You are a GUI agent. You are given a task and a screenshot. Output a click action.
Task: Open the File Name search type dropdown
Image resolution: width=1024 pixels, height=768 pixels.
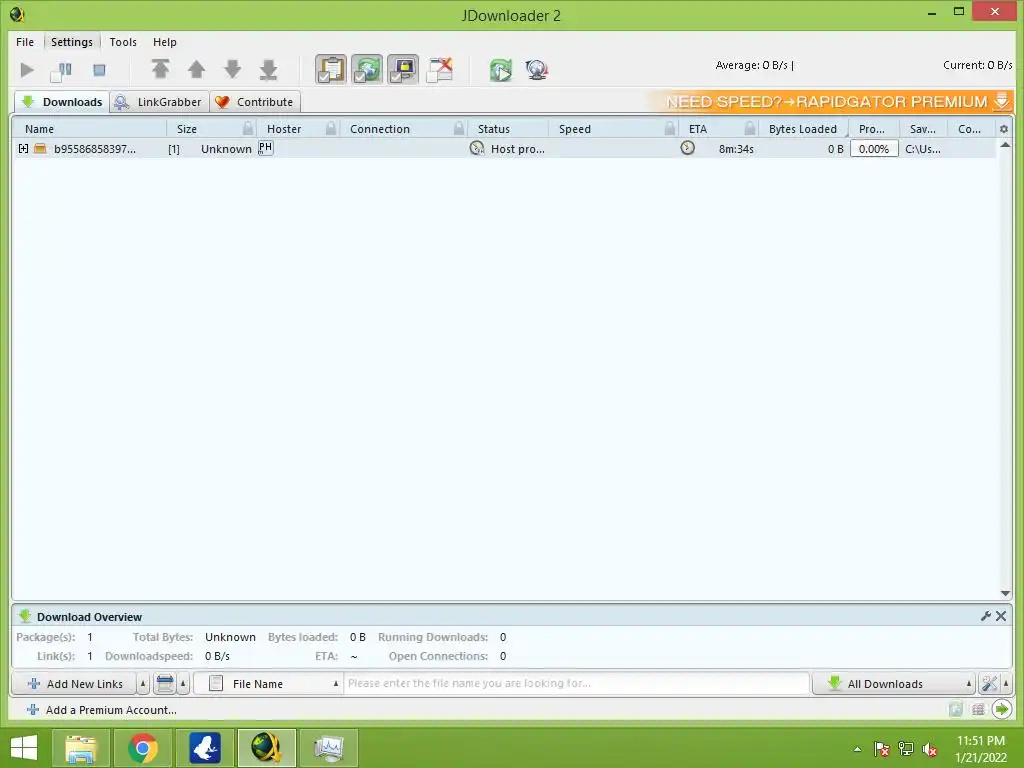point(268,684)
